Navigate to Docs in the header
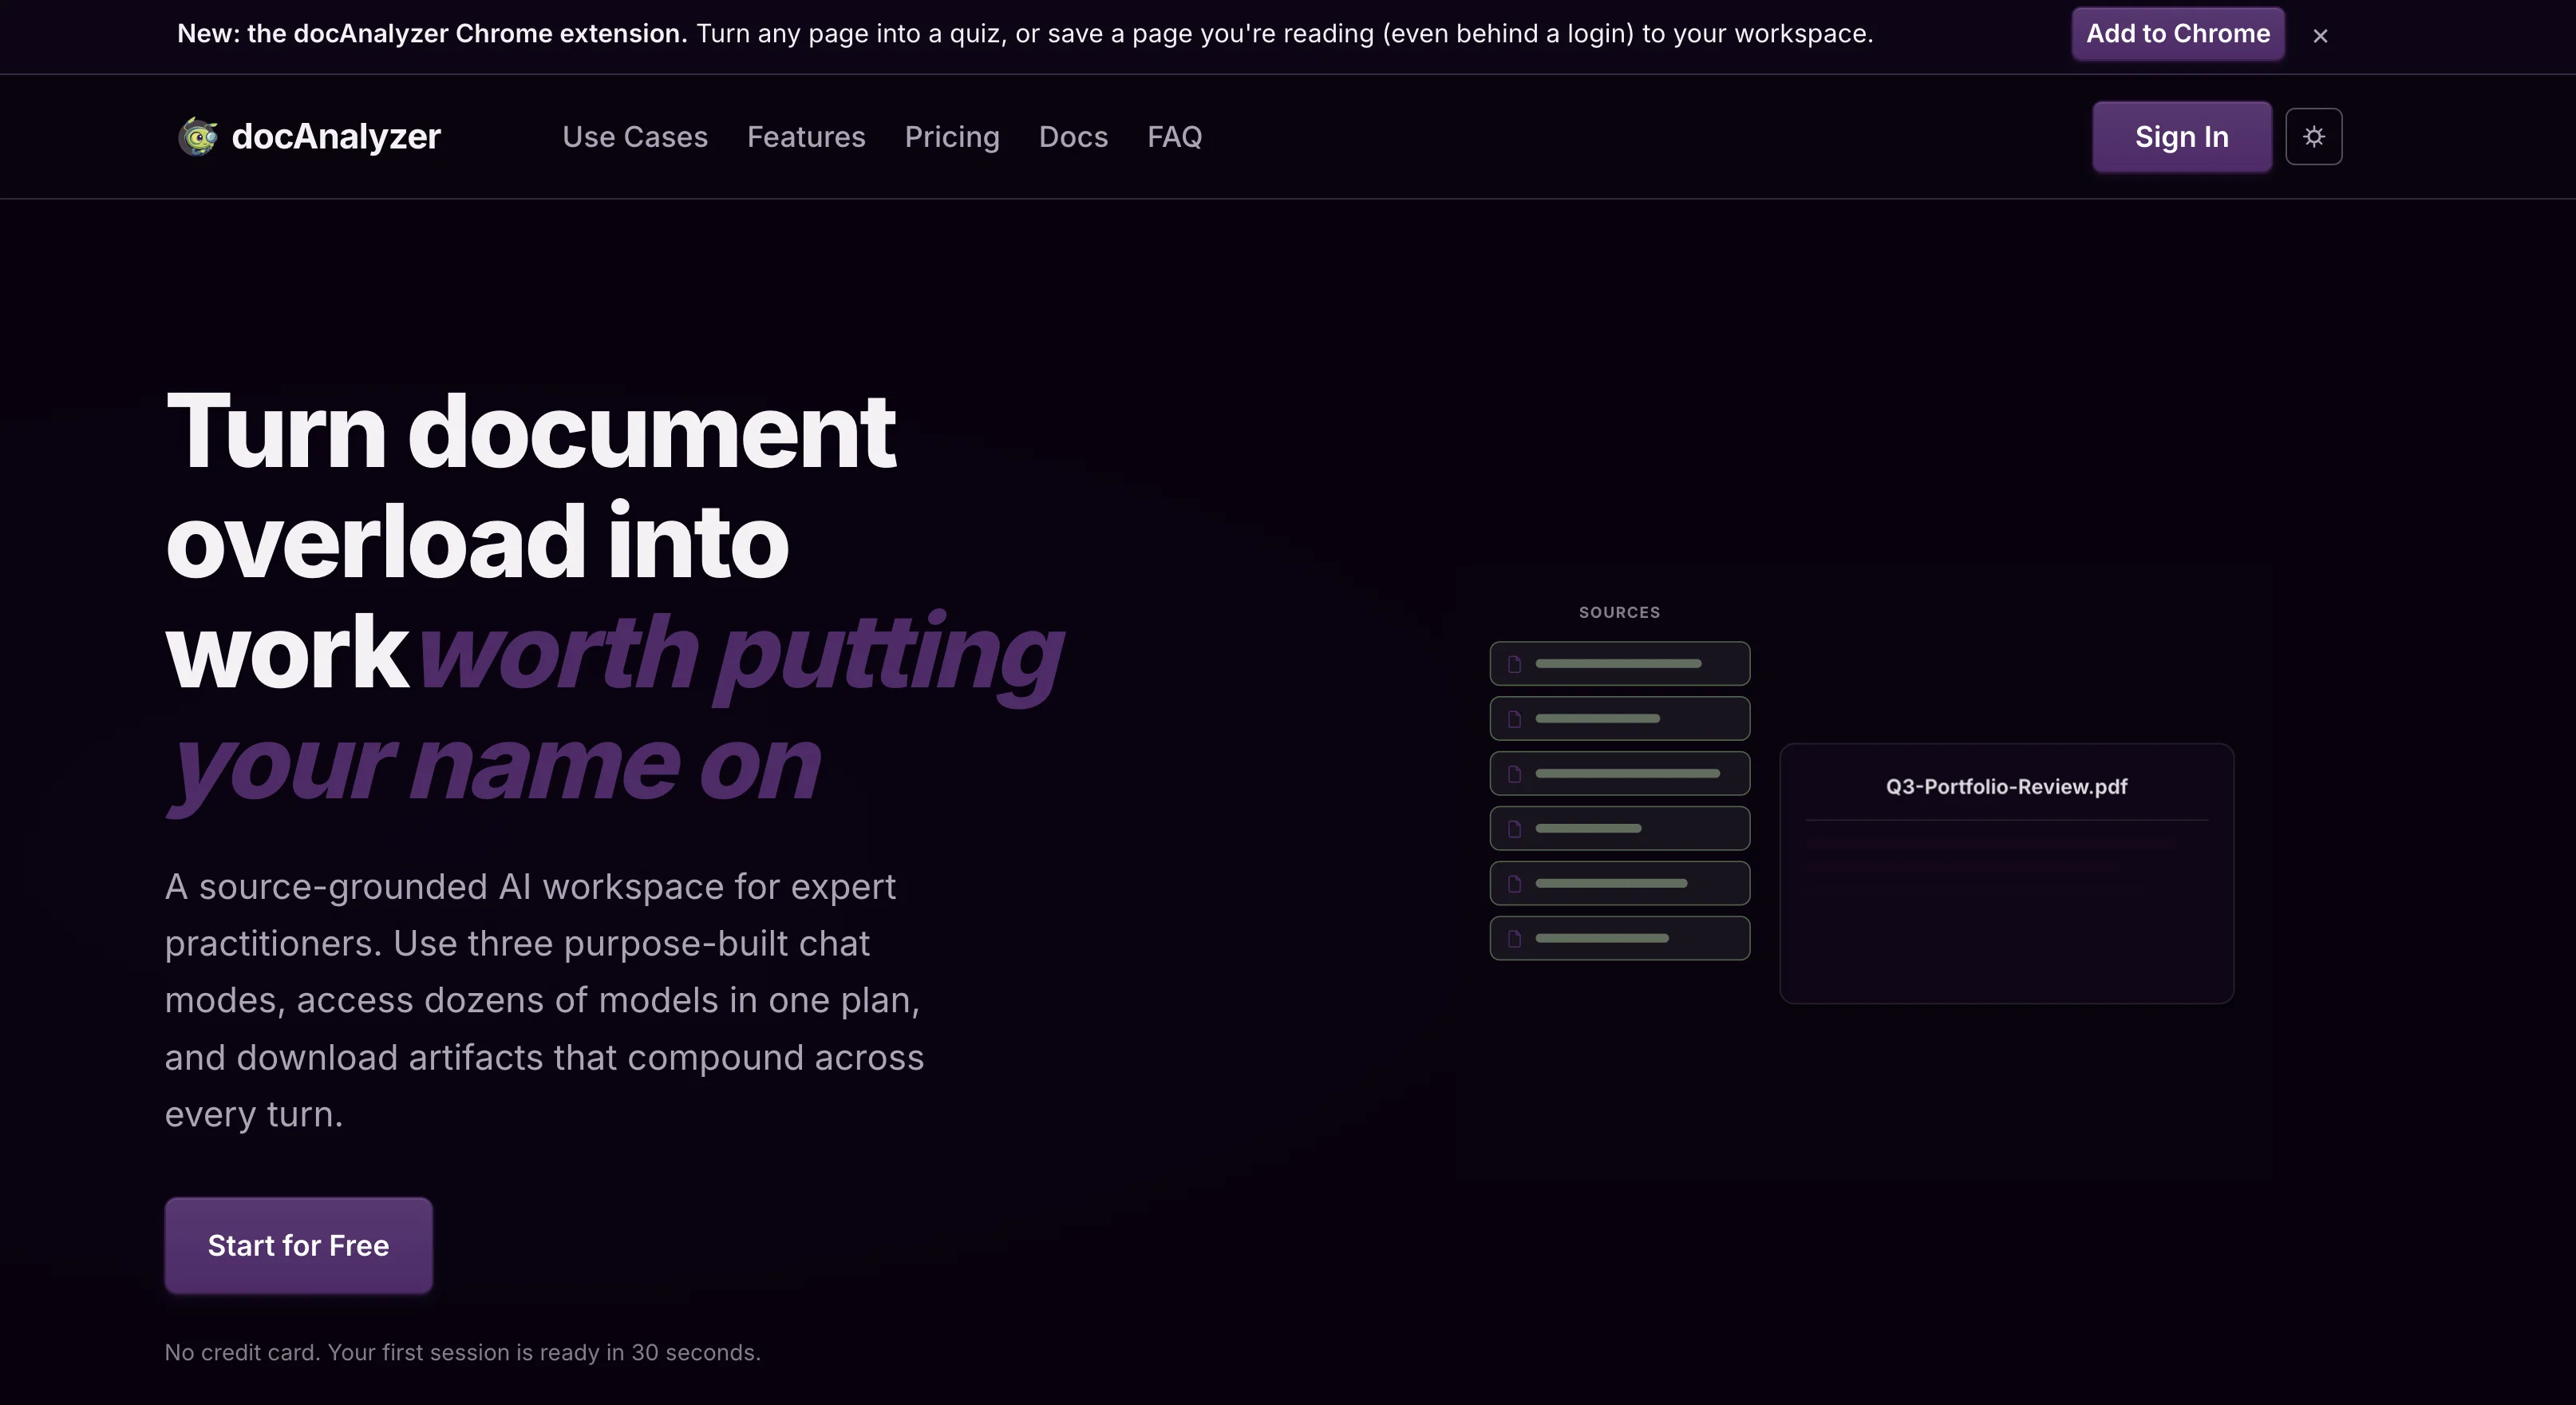Viewport: 2576px width, 1405px height. coord(1073,137)
